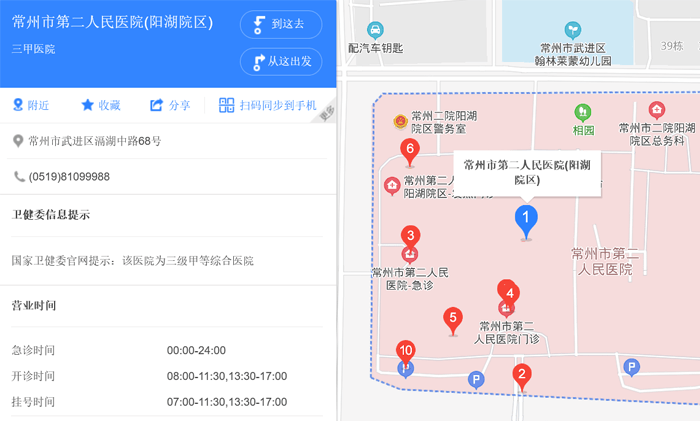This screenshot has height=421, width=700.
Task: Click the 挂号时间 07:00-11:30,13:30-17:00 value
Action: (x=227, y=402)
